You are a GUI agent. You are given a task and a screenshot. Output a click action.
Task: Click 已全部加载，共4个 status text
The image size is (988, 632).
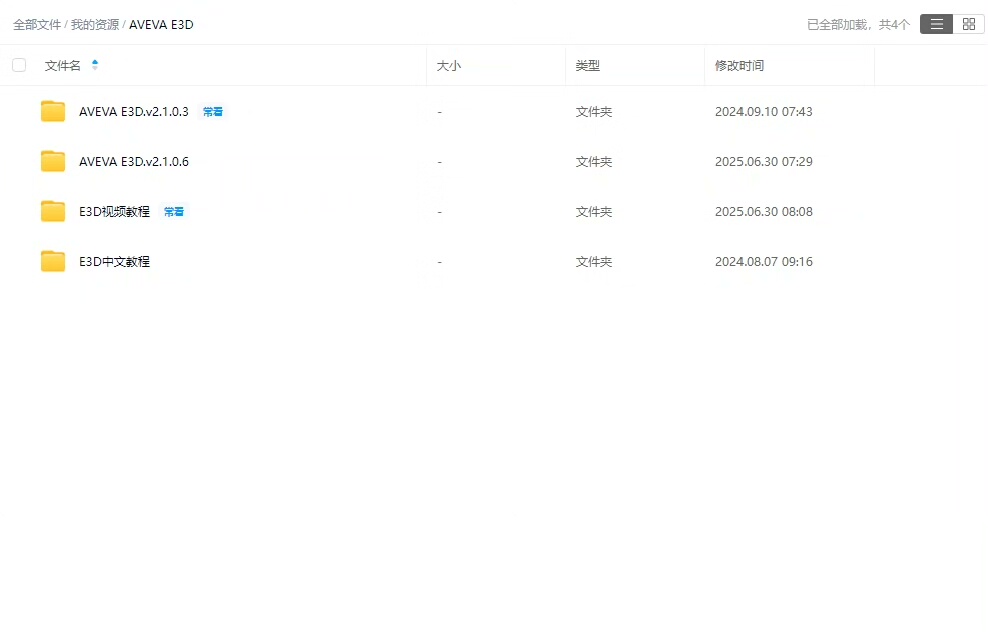click(x=858, y=25)
